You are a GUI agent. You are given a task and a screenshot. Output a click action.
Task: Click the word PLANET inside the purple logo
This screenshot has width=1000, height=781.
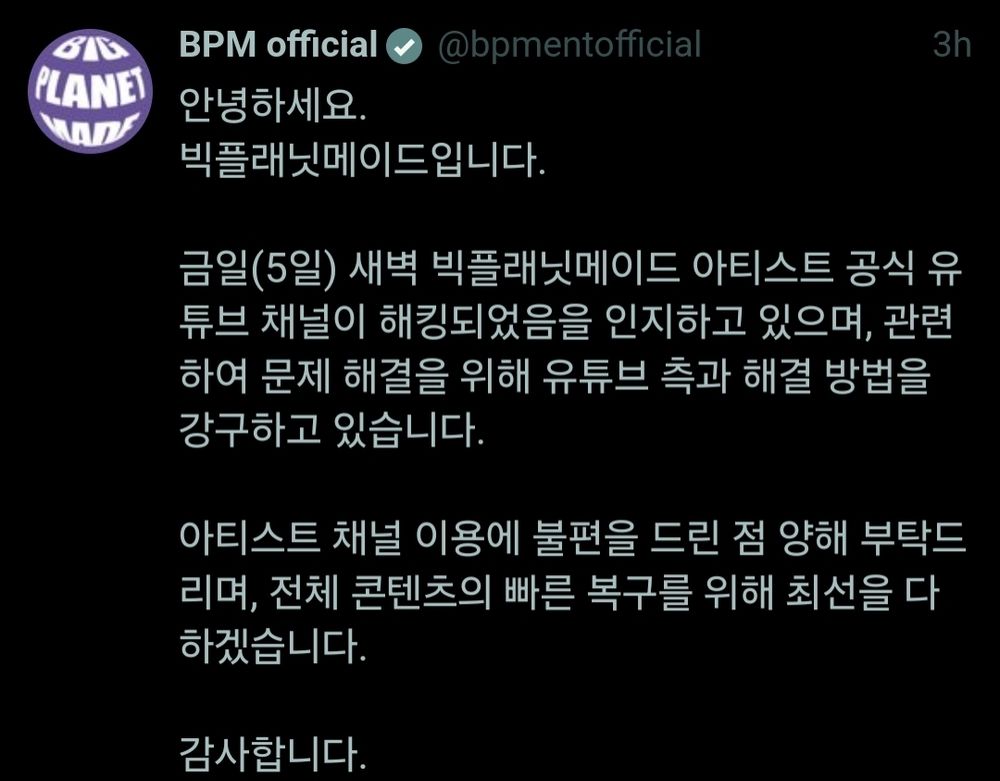90,91
